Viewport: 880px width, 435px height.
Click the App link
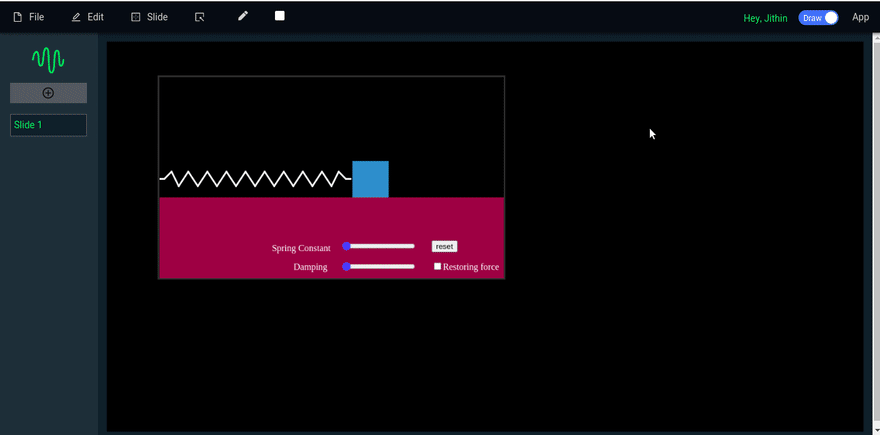(860, 17)
